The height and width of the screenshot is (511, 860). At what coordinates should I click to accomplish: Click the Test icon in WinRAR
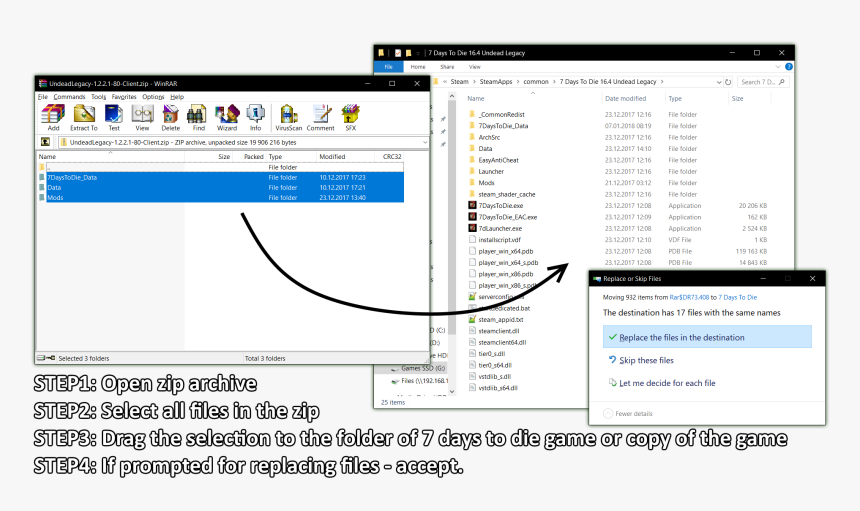(114, 117)
